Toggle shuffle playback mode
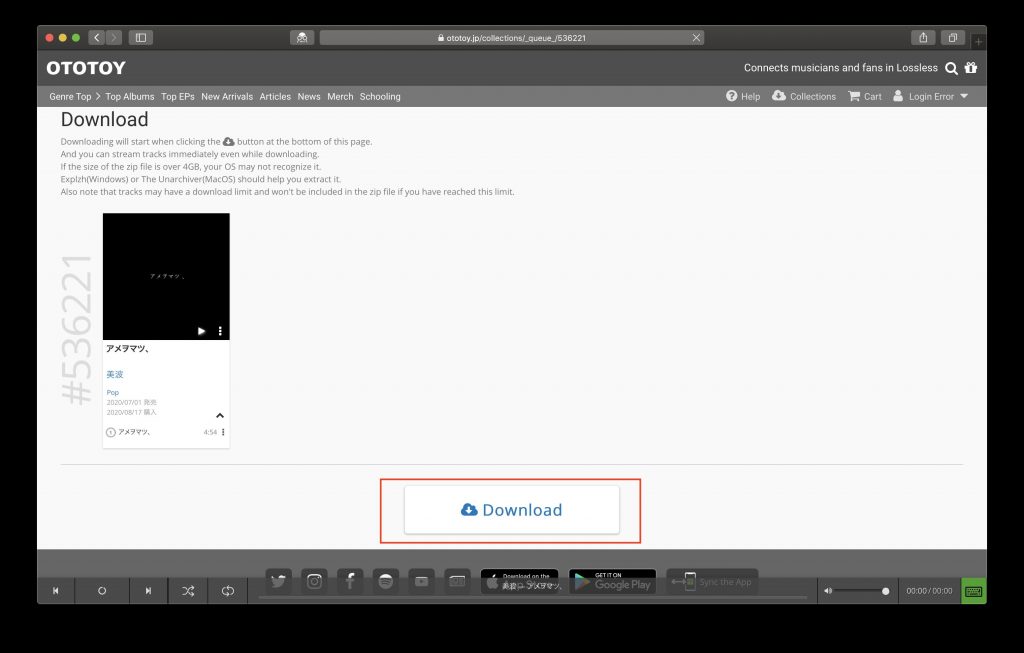Image resolution: width=1024 pixels, height=653 pixels. point(188,590)
